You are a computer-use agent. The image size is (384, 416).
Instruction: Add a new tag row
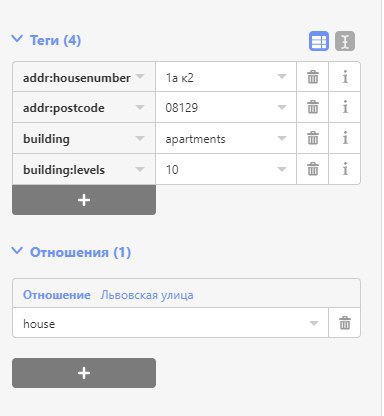pos(84,200)
